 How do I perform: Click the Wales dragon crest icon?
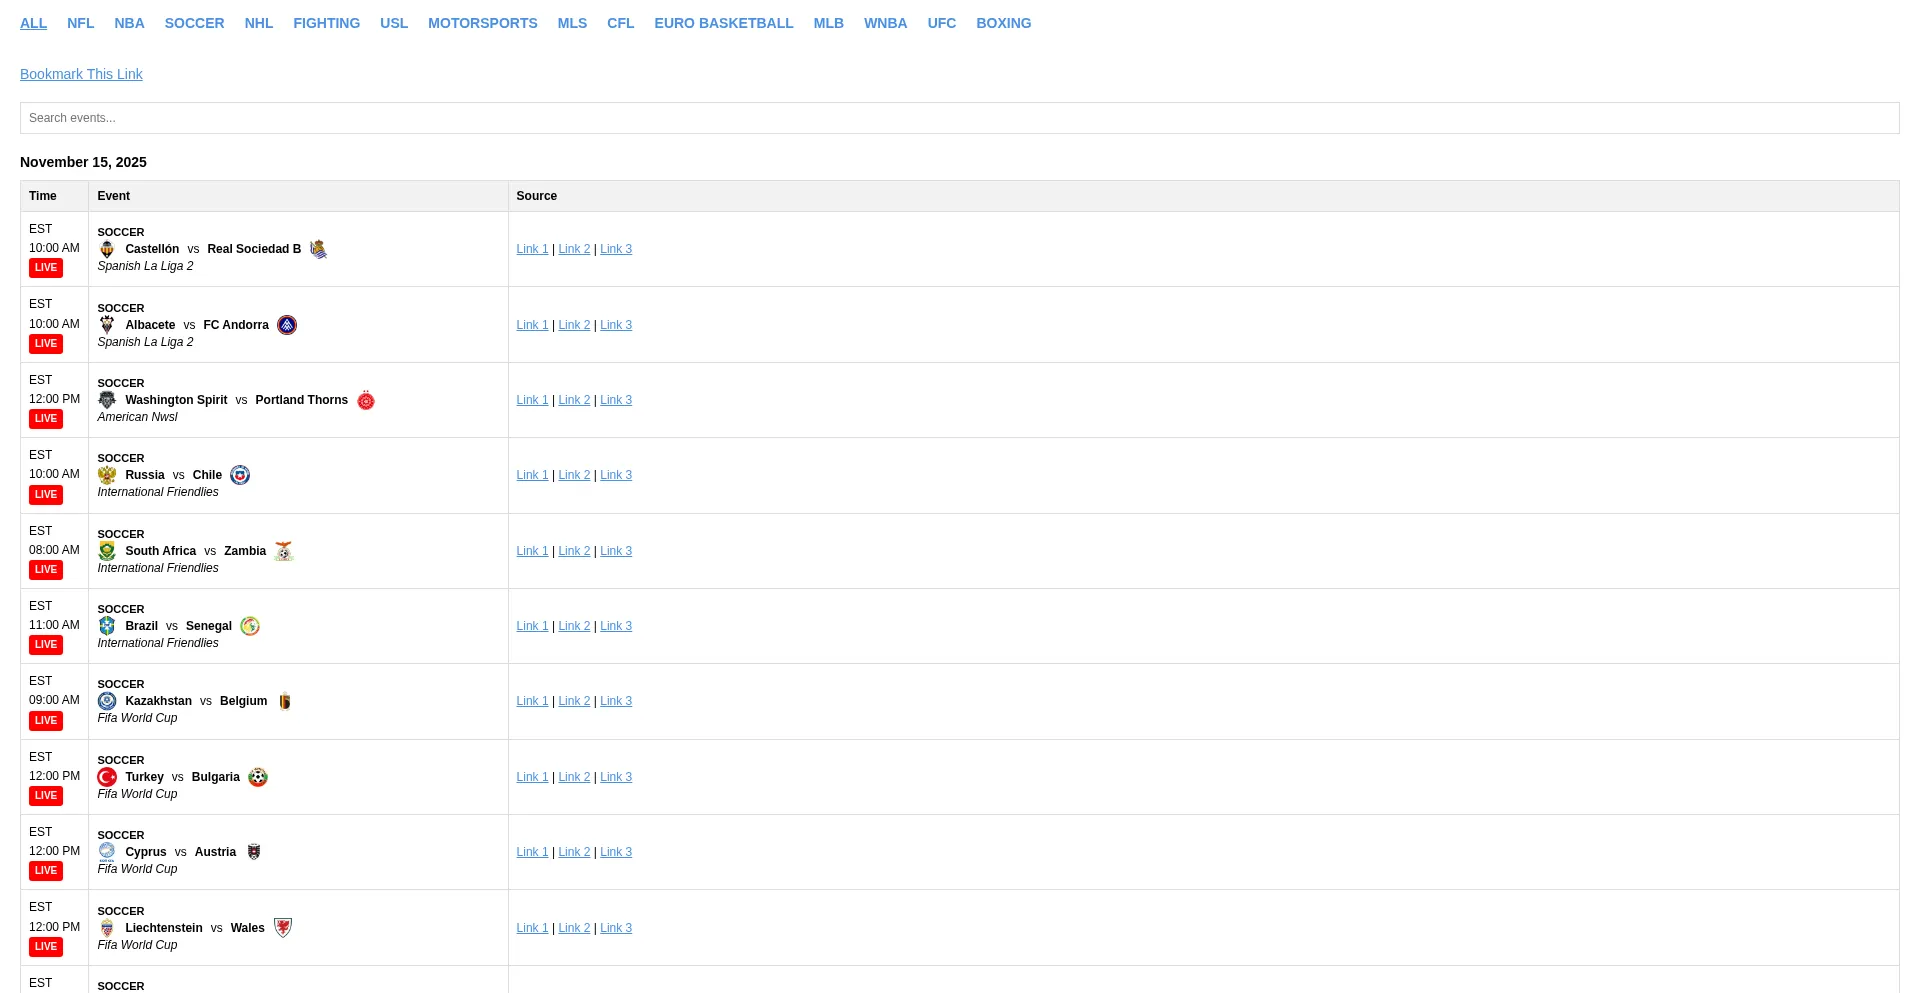click(283, 928)
